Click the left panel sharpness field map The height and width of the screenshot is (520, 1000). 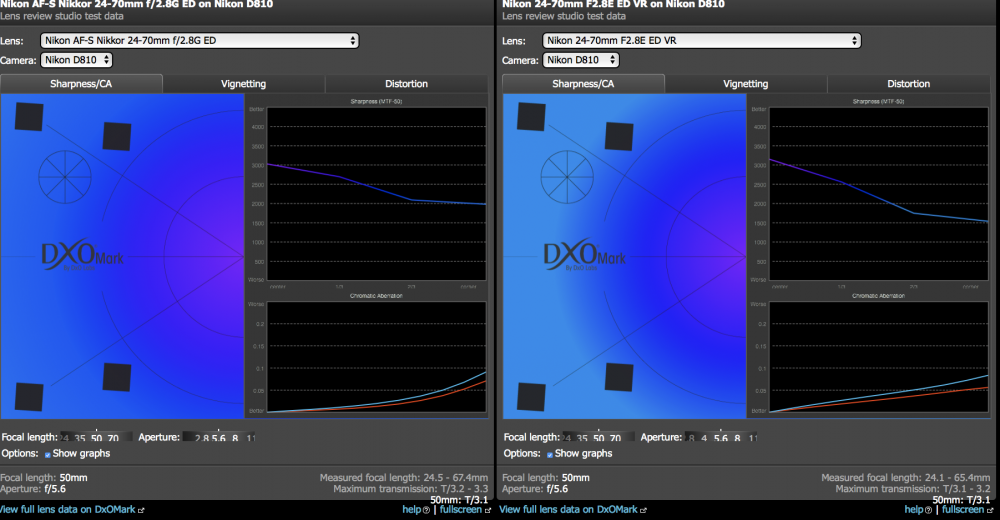(122, 256)
